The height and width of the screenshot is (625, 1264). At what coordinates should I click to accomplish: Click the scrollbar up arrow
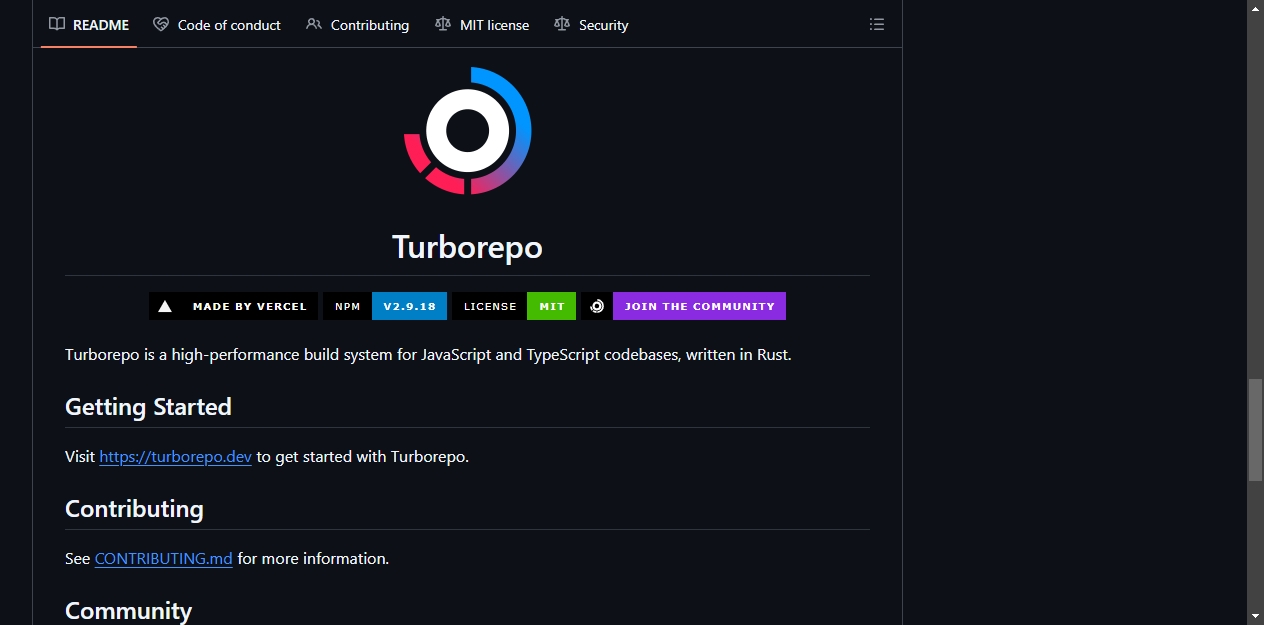[1255, 8]
